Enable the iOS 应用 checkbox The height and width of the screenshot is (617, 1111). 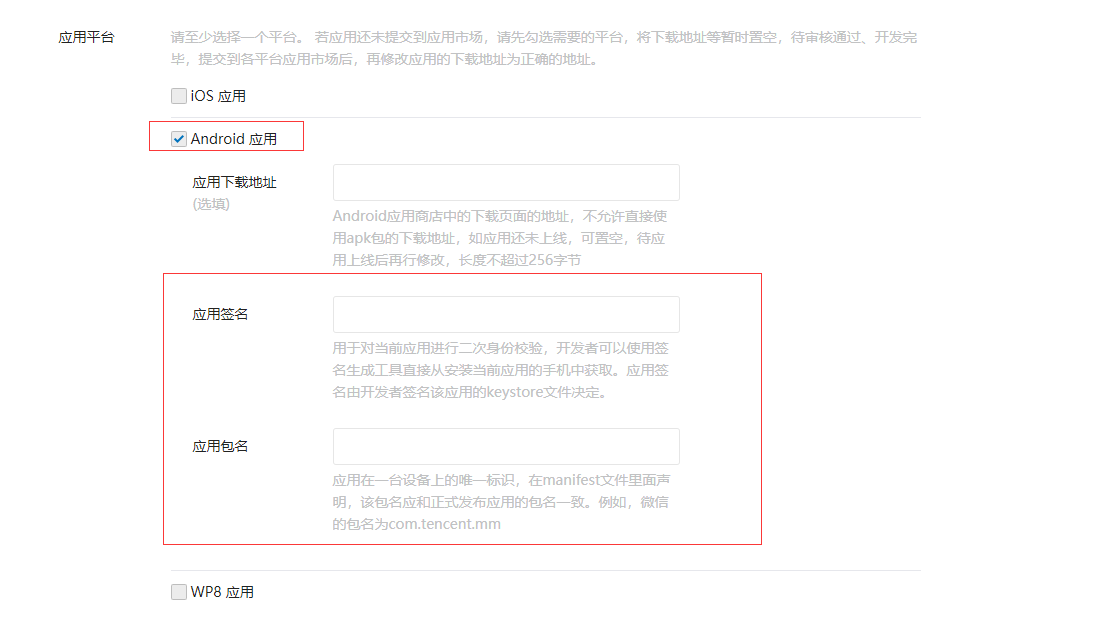(x=179, y=96)
